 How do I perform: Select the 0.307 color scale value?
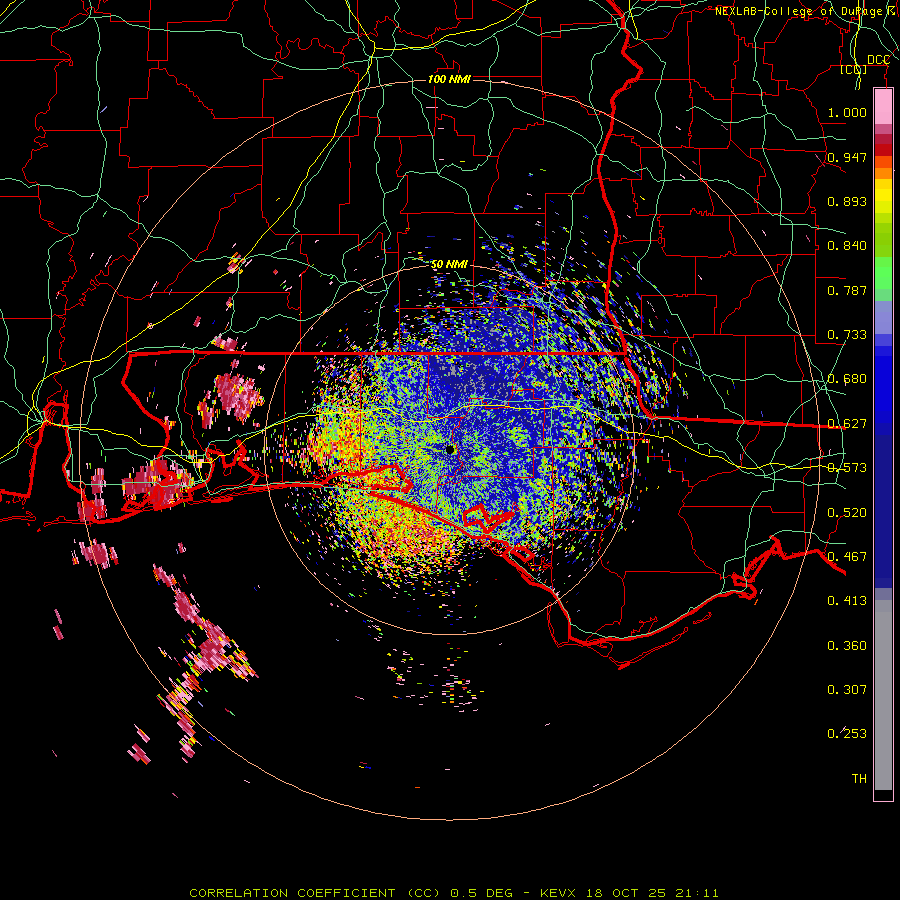pyautogui.click(x=847, y=690)
